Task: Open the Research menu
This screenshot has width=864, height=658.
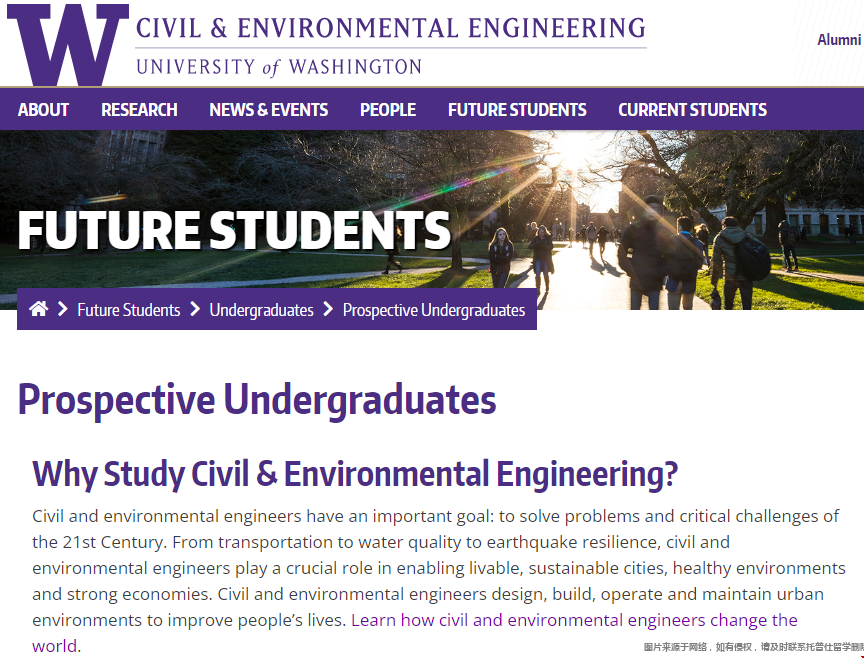Action: 139,110
